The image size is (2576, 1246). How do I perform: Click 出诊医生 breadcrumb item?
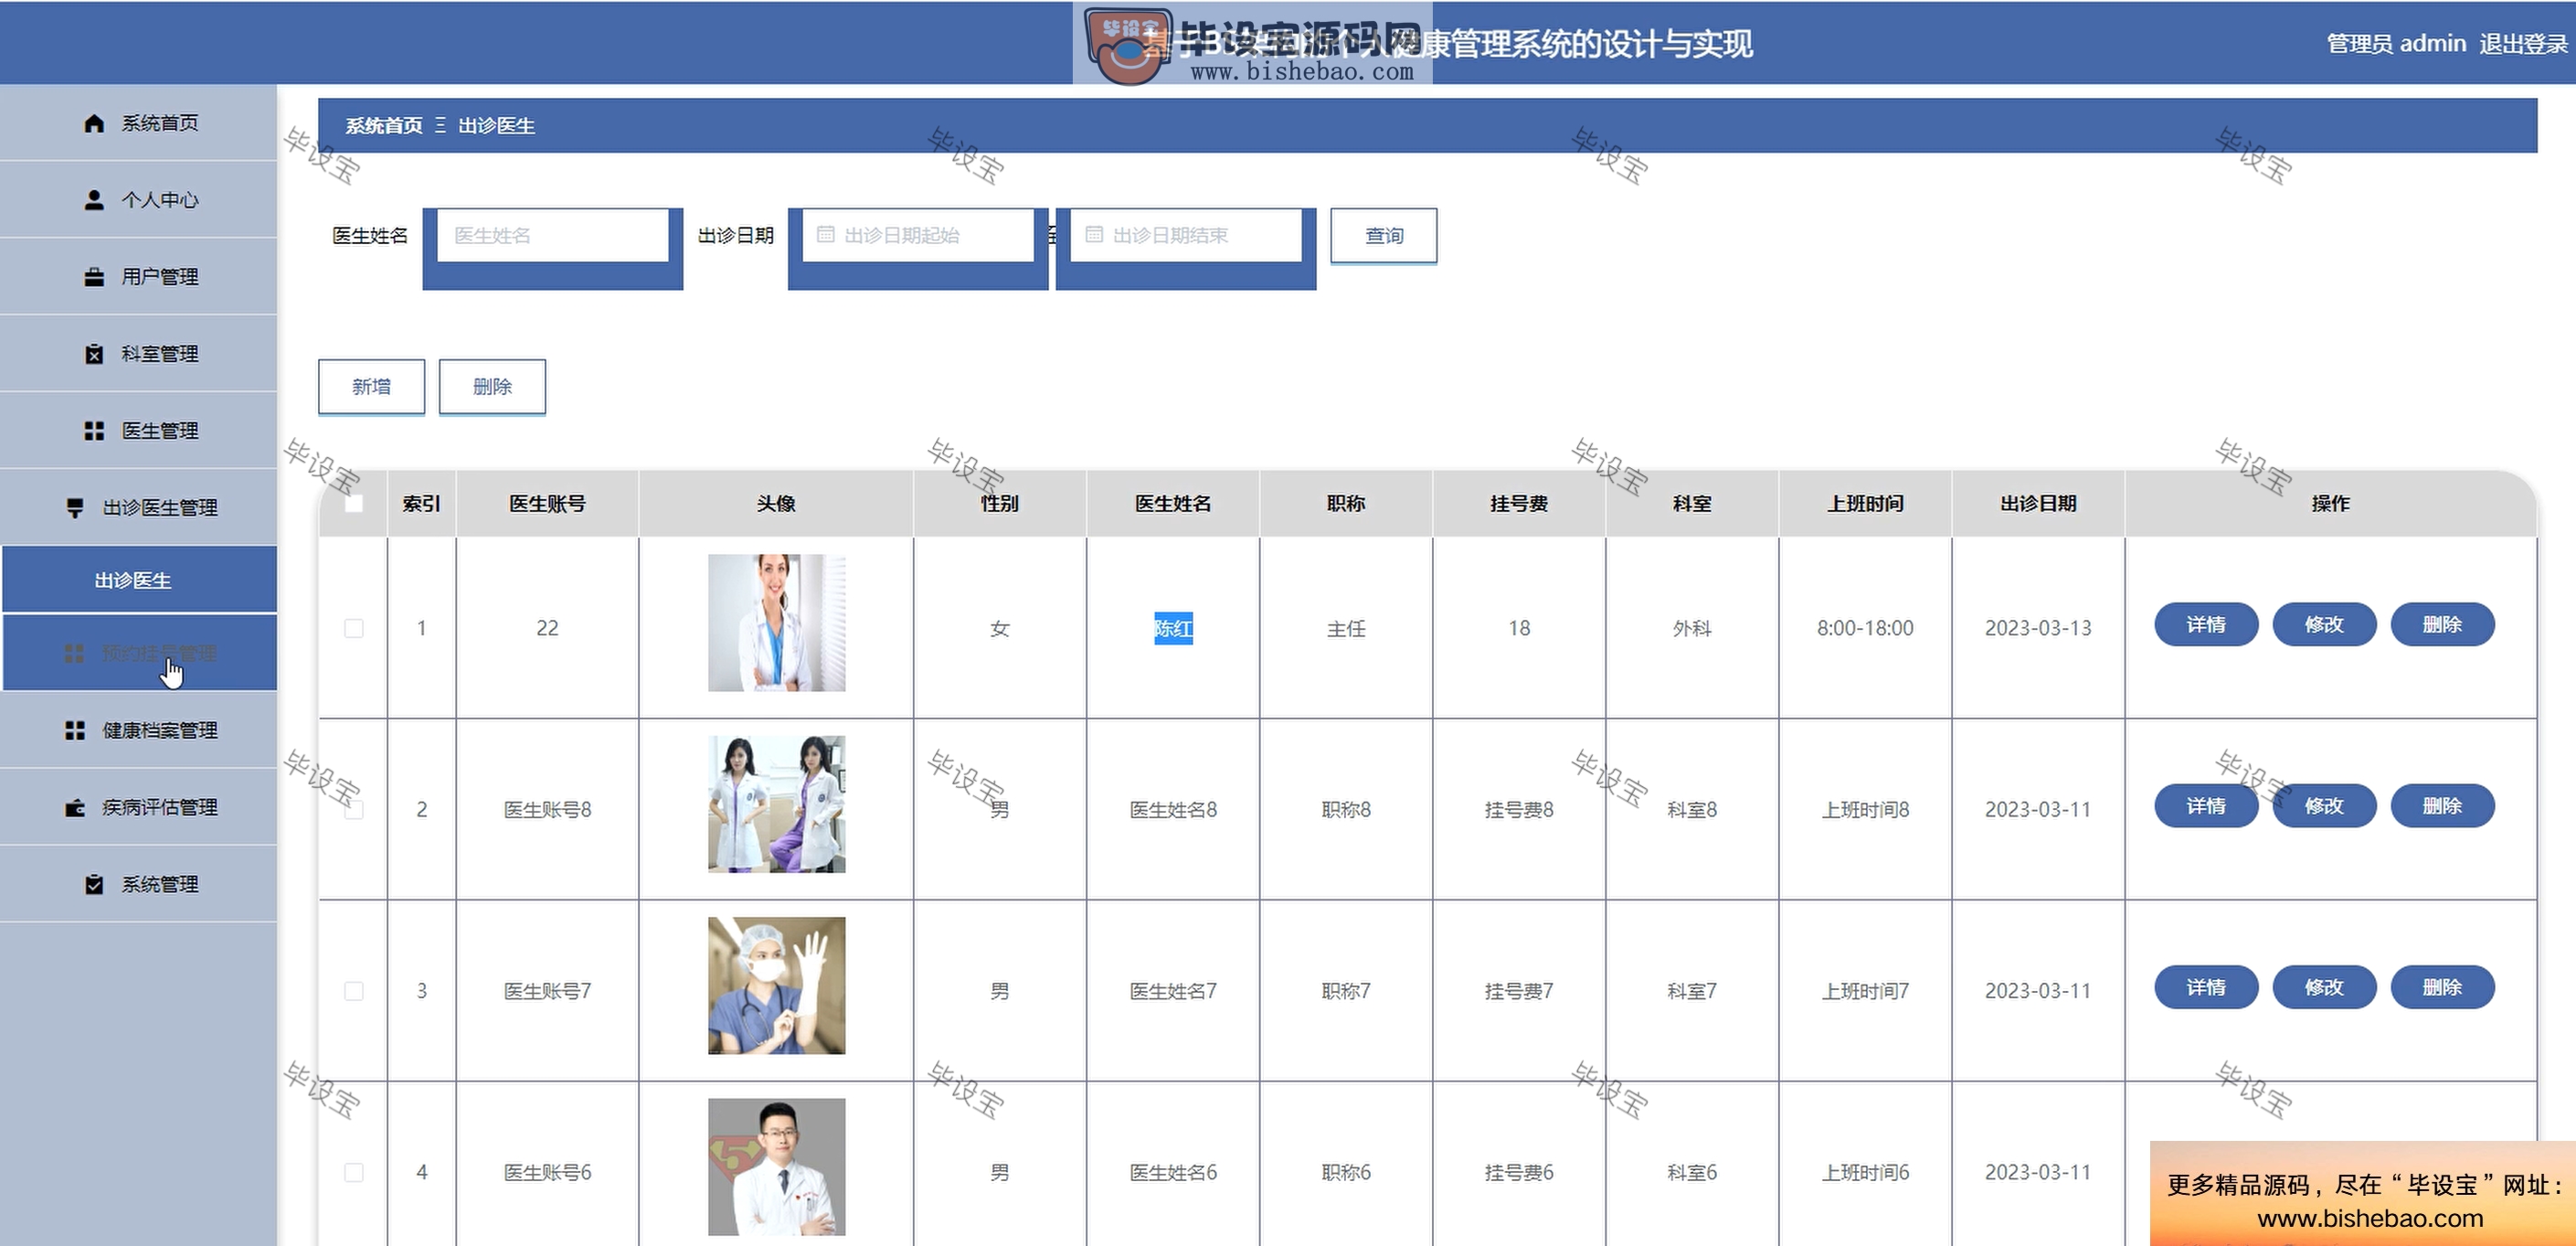click(497, 126)
